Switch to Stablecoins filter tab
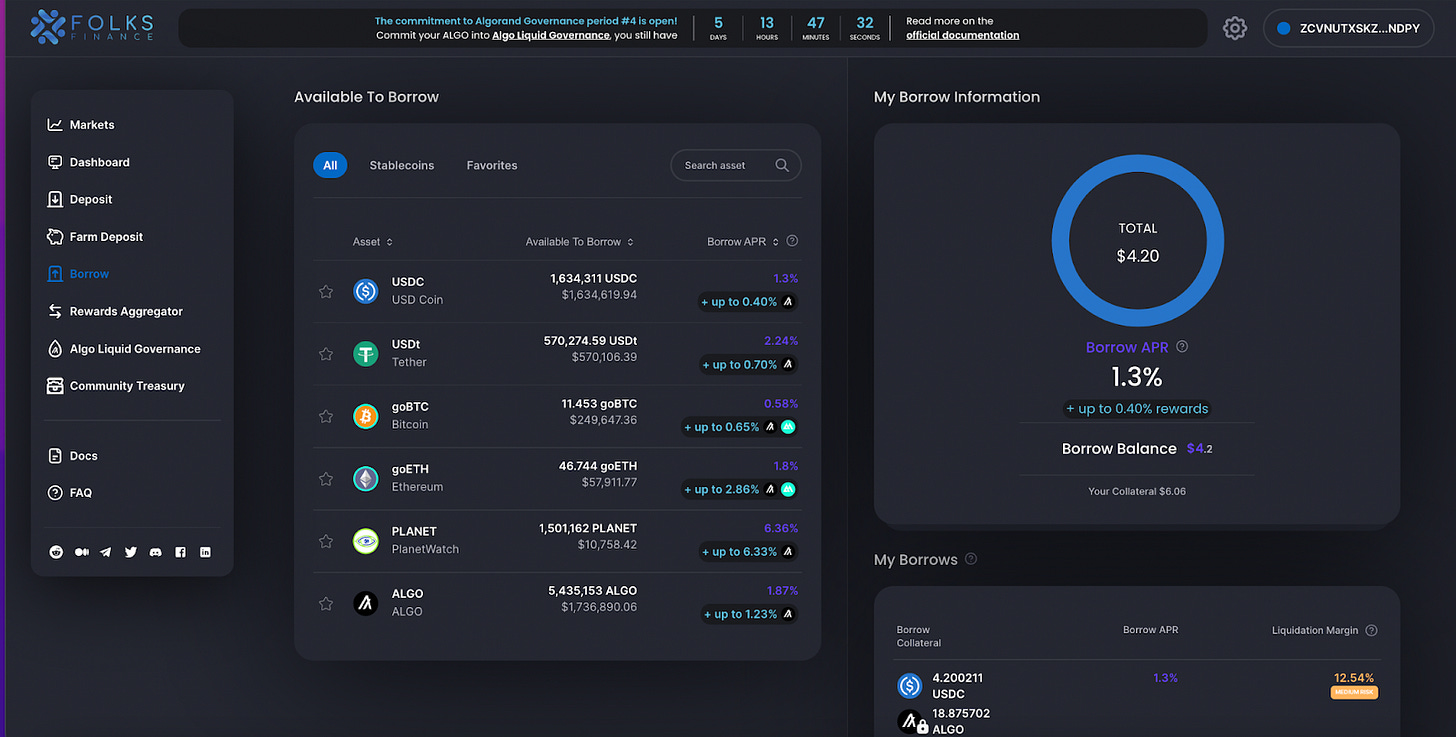Screen dimensions: 1456x737 tap(402, 165)
